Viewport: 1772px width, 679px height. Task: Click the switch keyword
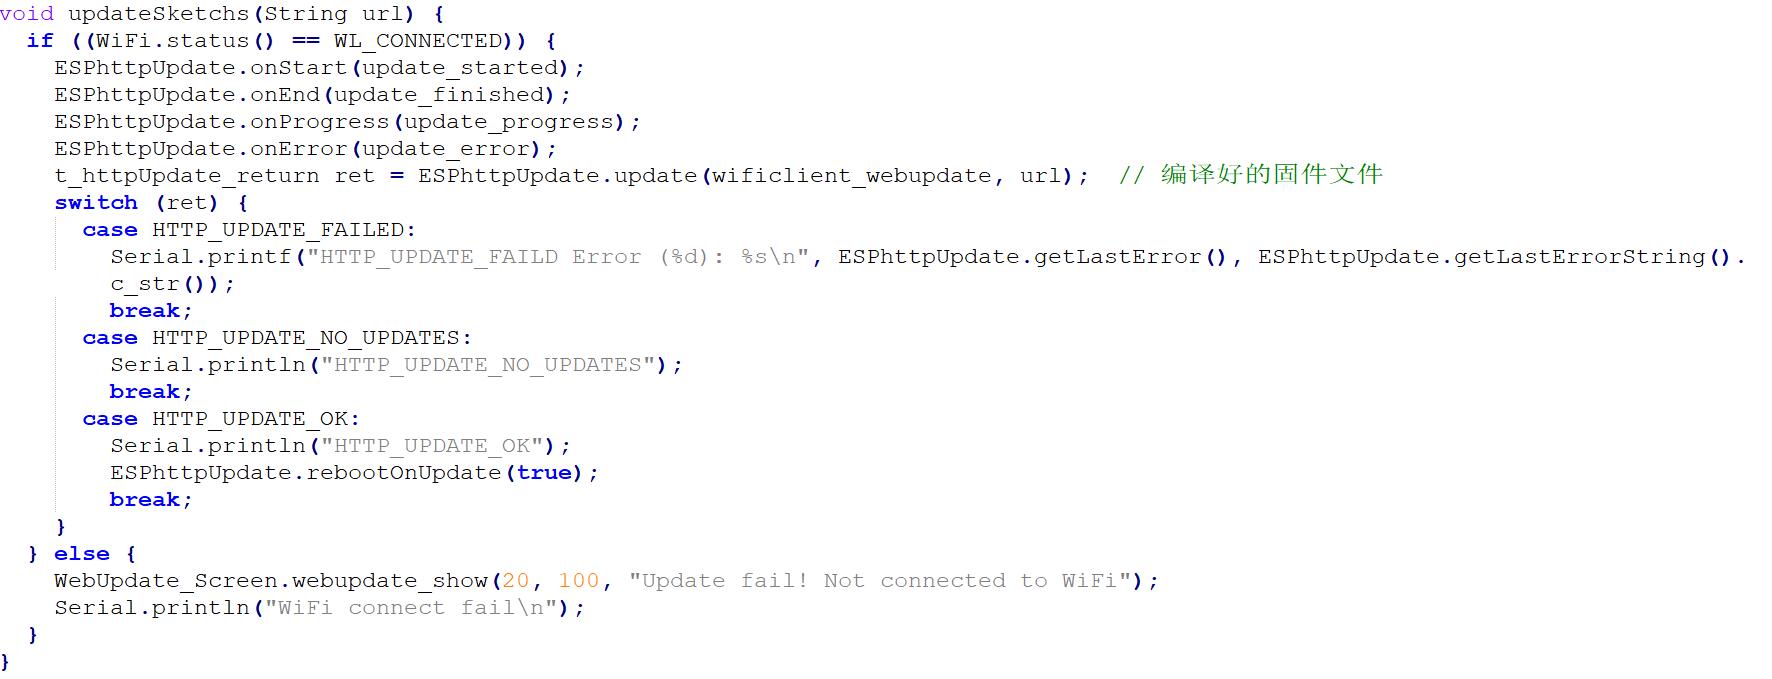[x=96, y=203]
